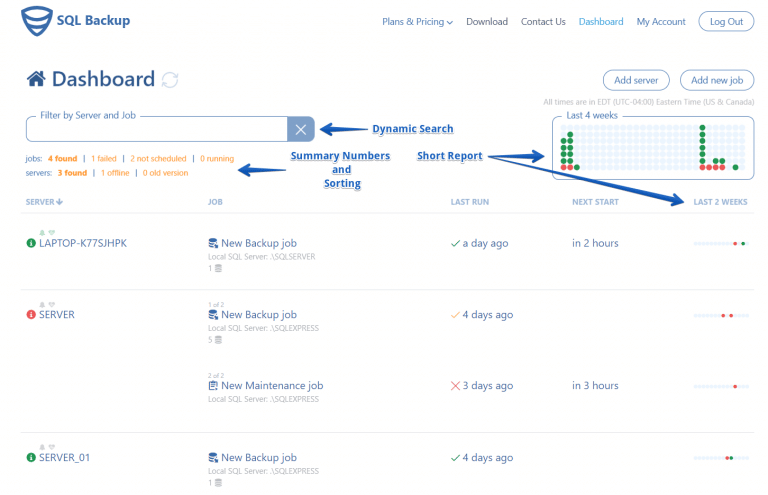Filter servers by '1 offline'
The width and height of the screenshot is (768, 495).
pos(115,173)
